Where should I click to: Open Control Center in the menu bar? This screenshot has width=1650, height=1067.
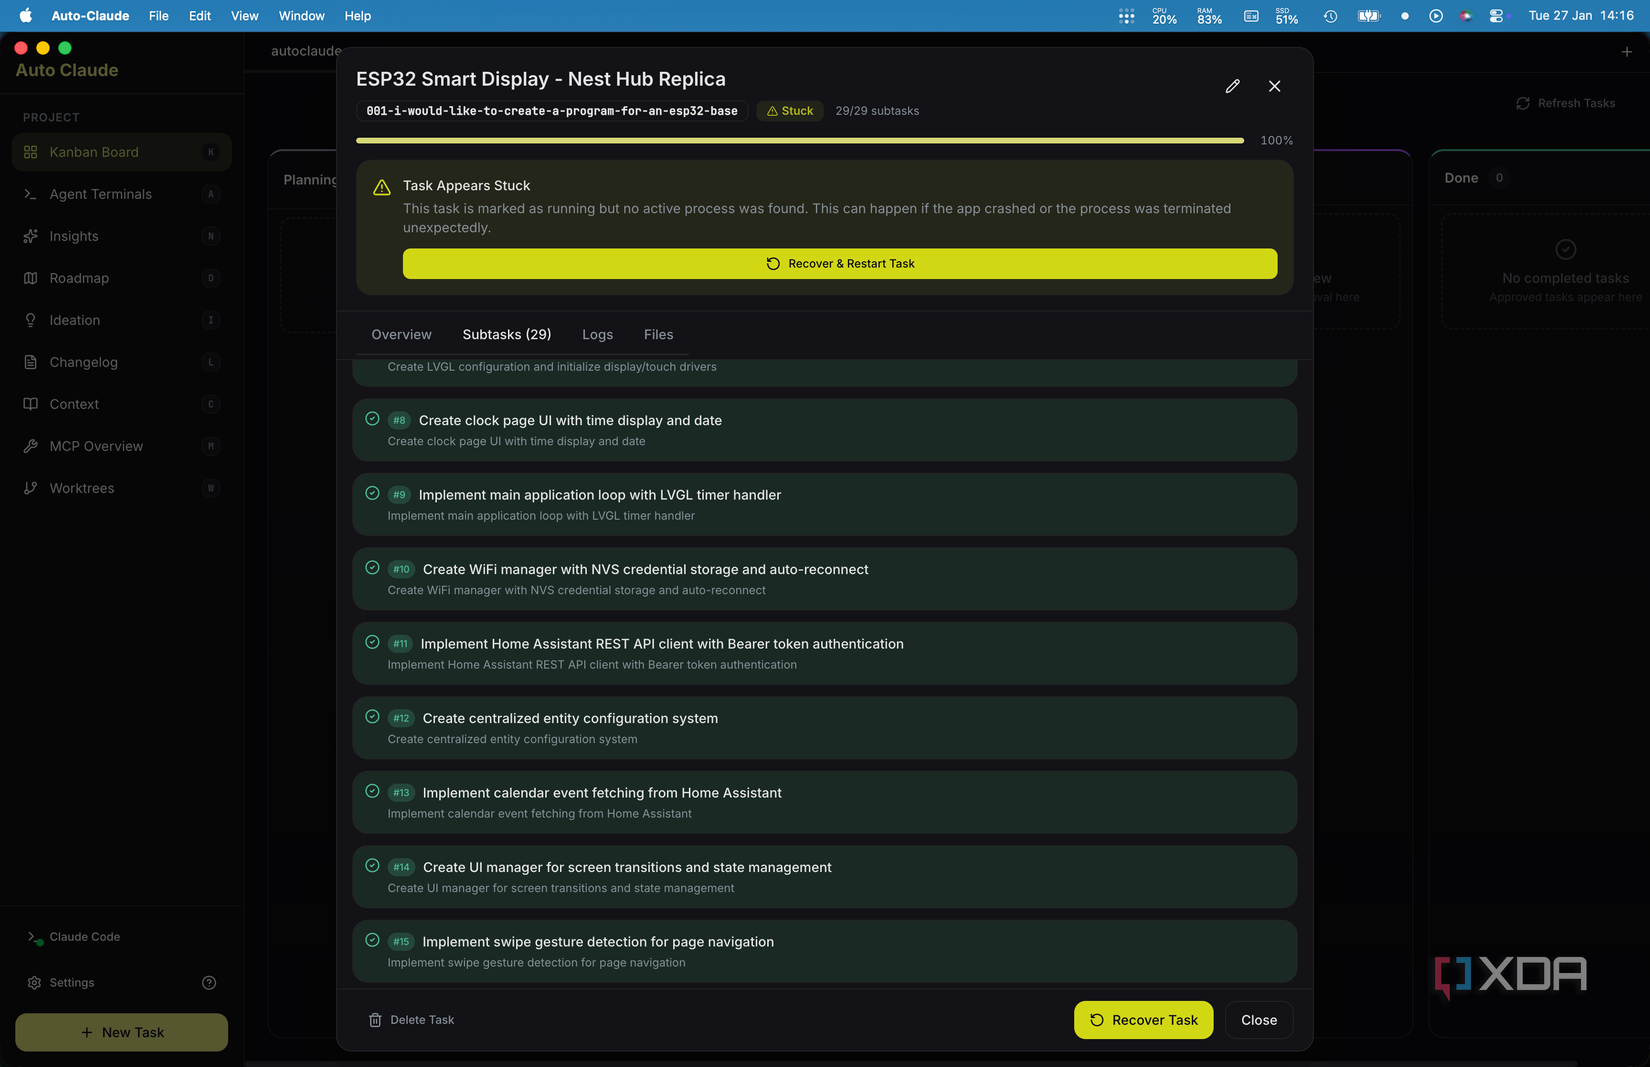pyautogui.click(x=1496, y=16)
